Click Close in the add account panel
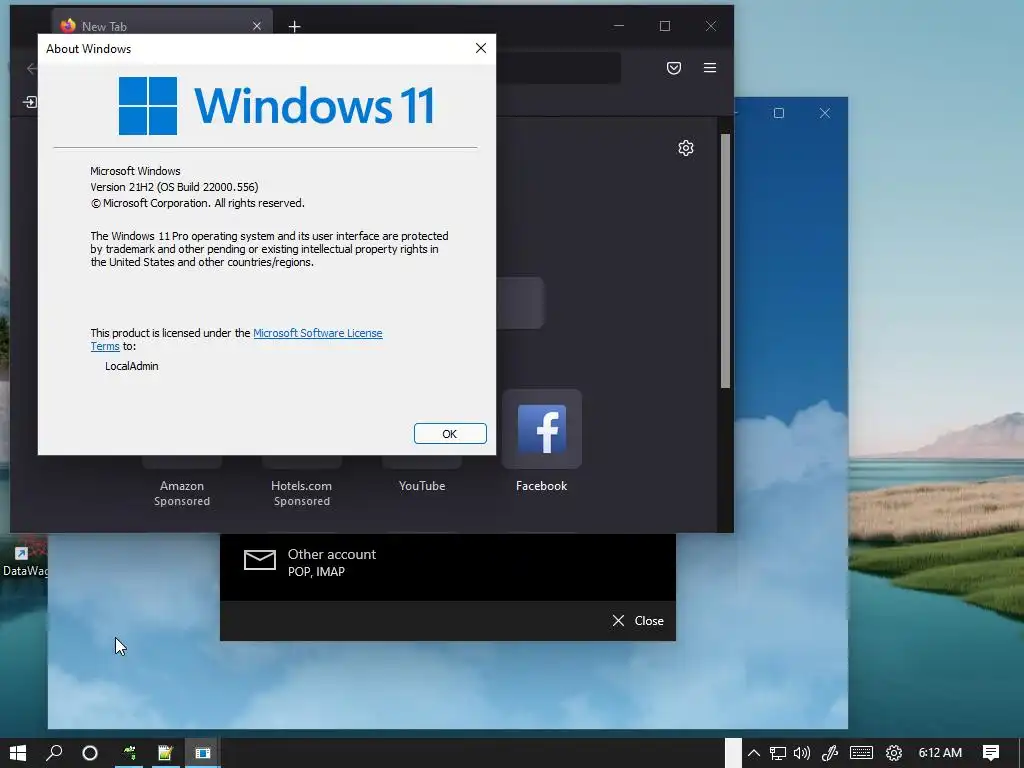Image resolution: width=1024 pixels, height=768 pixels. click(x=638, y=620)
